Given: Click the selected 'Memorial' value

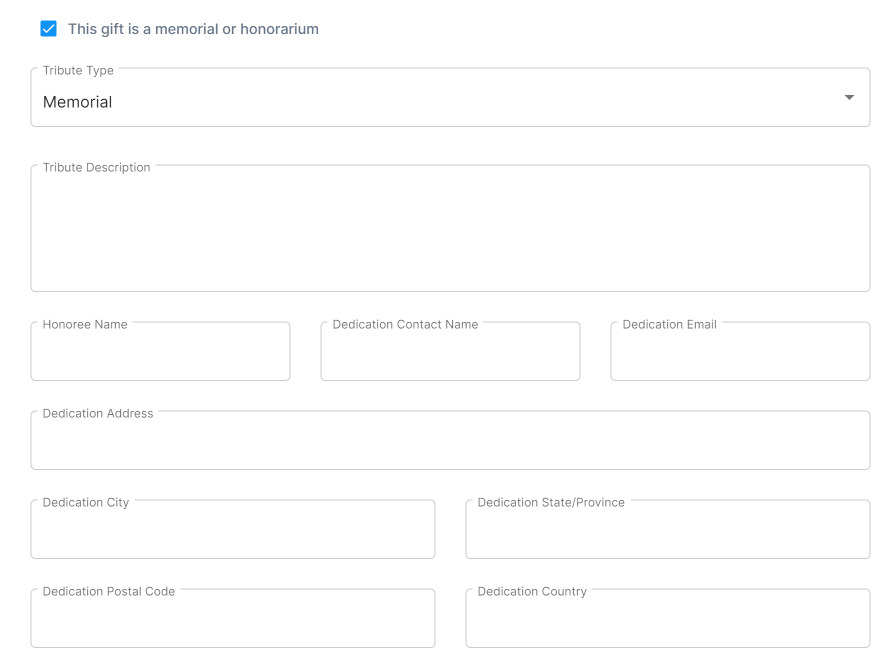Looking at the screenshot, I should pos(78,102).
